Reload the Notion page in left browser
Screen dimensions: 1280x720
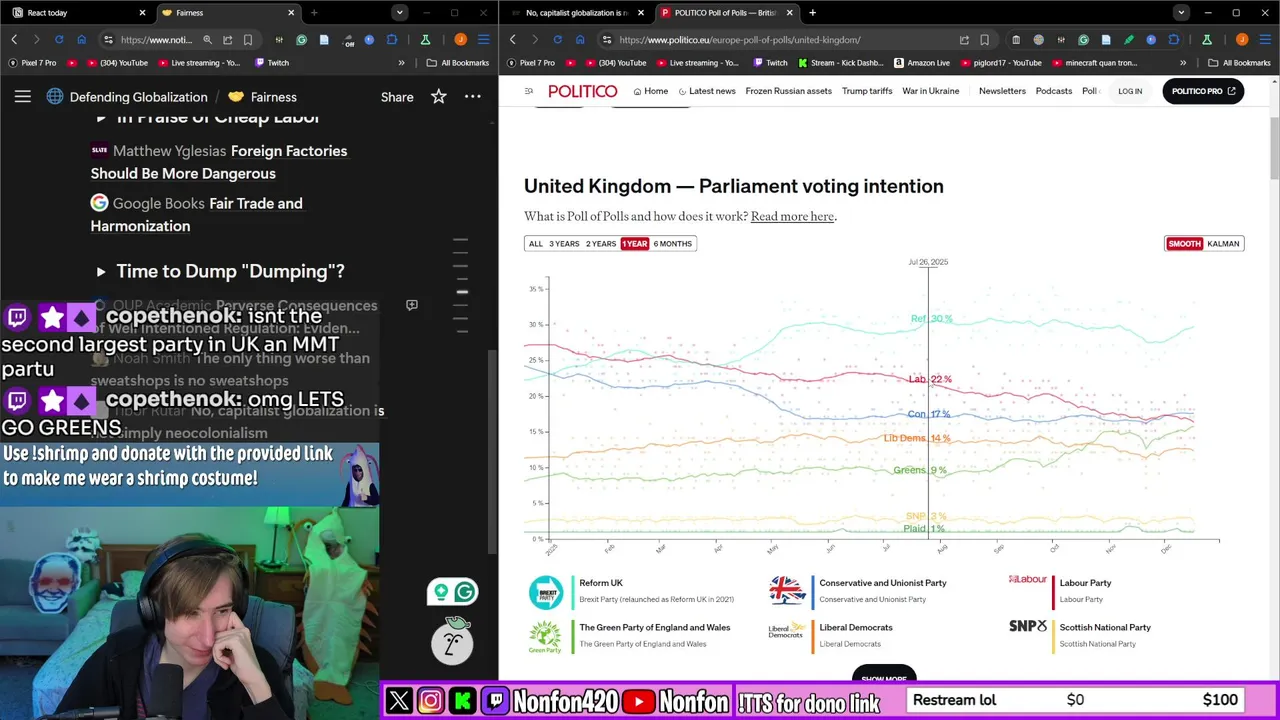[x=59, y=40]
